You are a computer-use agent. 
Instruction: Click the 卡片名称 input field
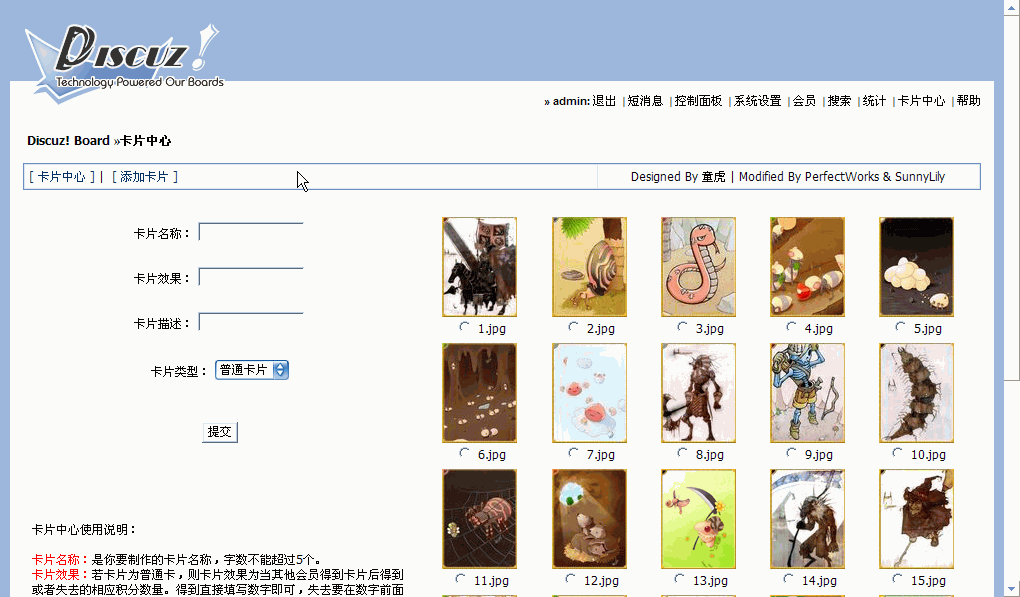(x=251, y=232)
